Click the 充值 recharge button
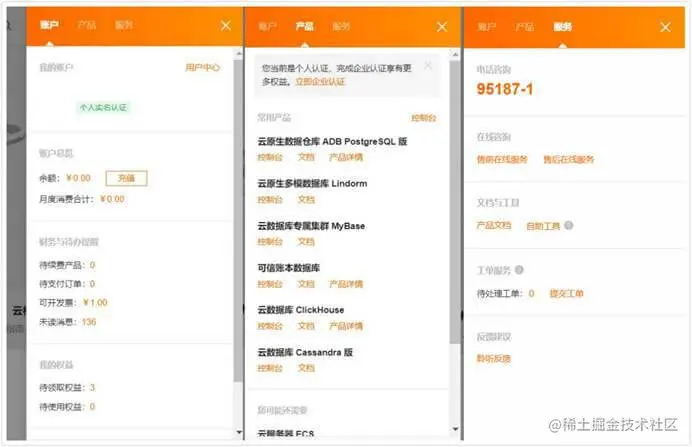This screenshot has height=447, width=692. tap(126, 178)
